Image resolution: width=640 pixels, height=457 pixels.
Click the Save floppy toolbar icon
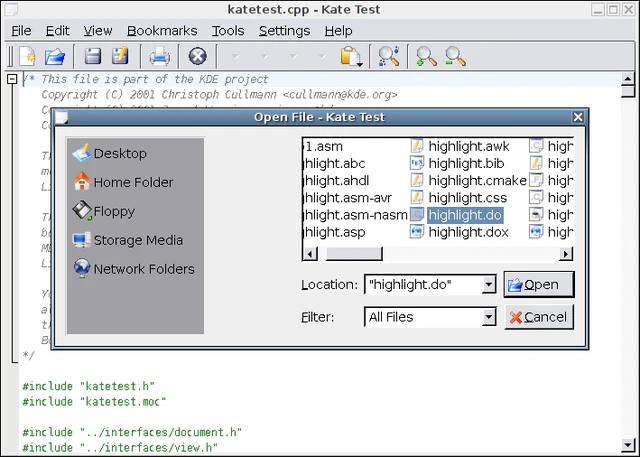click(x=93, y=56)
